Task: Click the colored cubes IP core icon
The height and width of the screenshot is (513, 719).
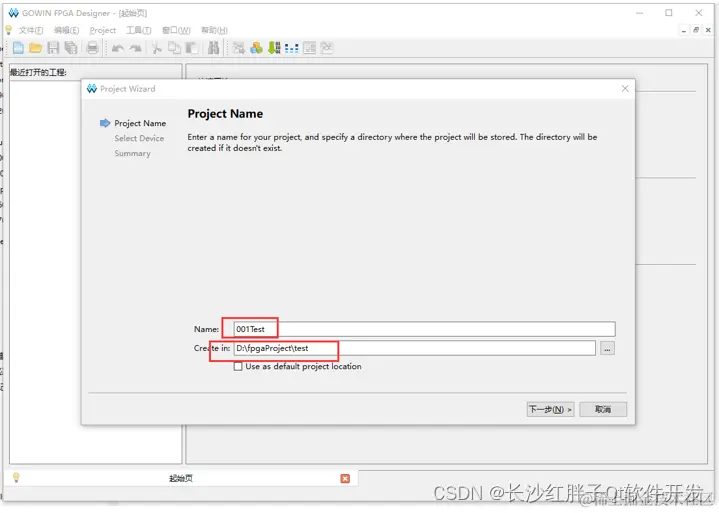Action: click(x=256, y=48)
